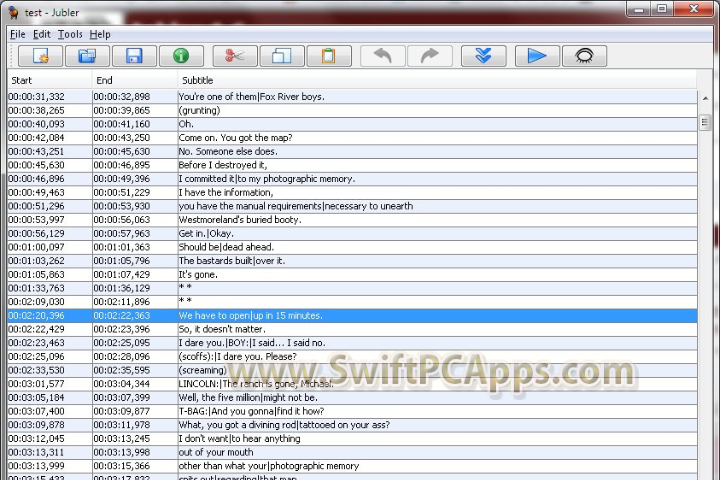The height and width of the screenshot is (480, 720).
Task: Click the Jubler app icon in title bar
Action: click(x=14, y=12)
